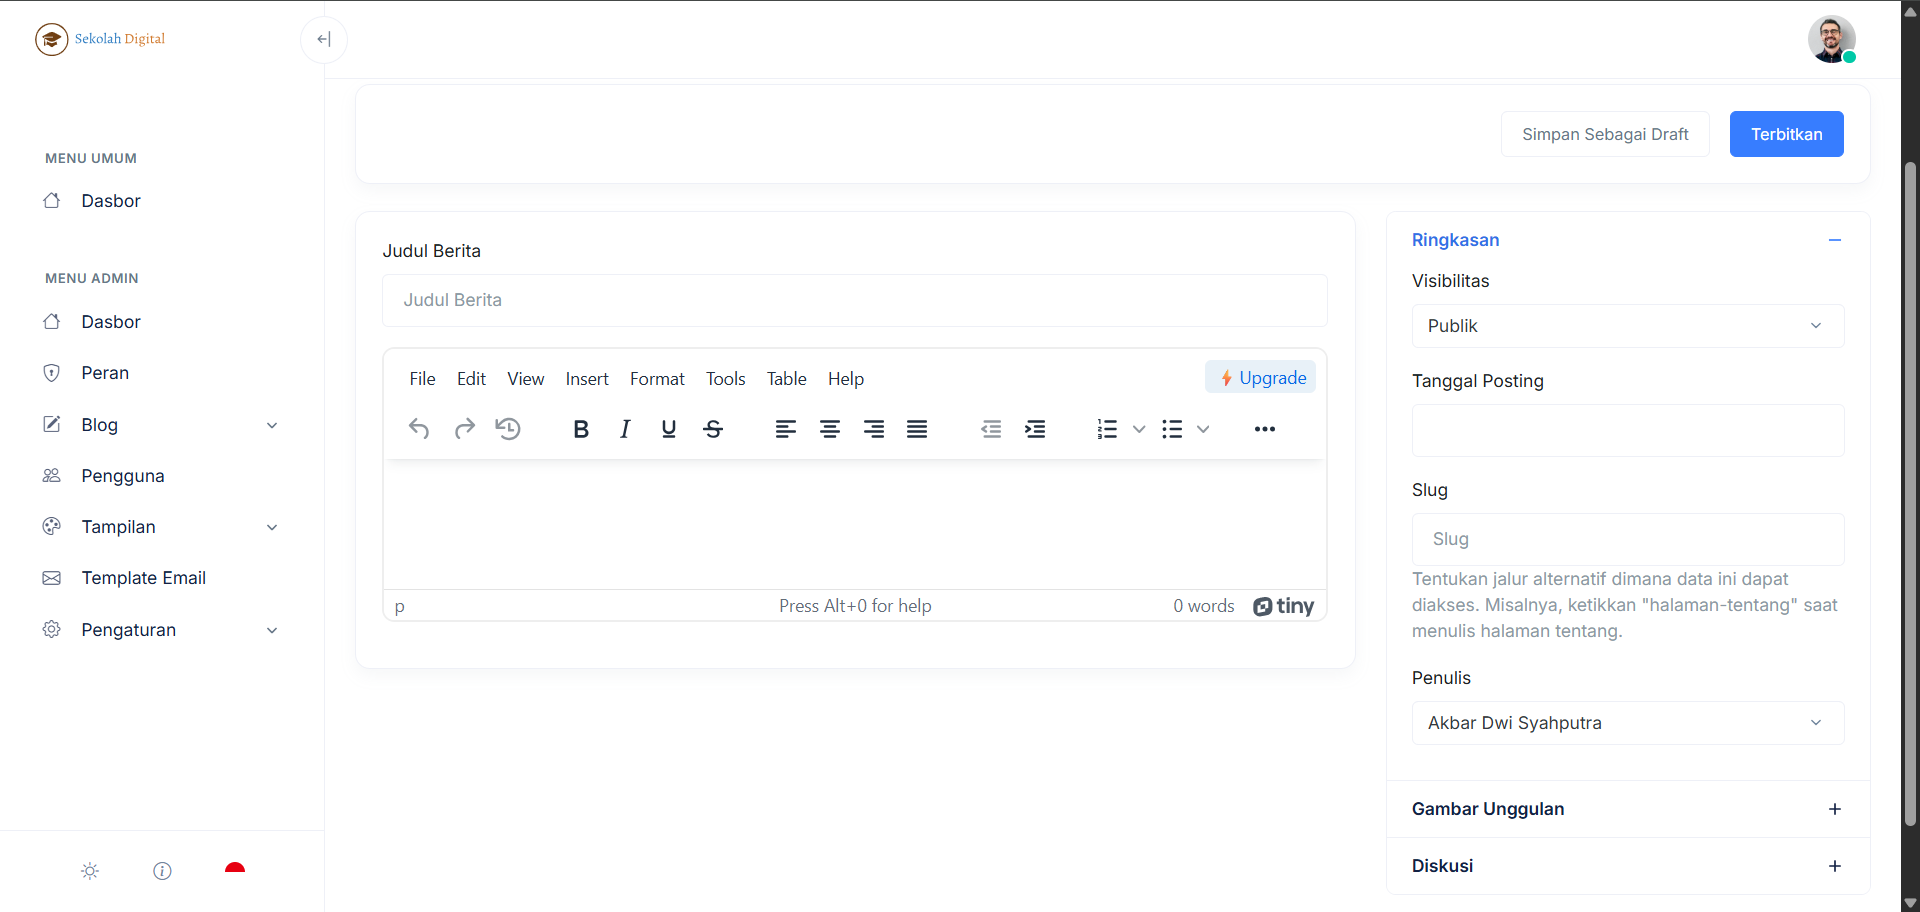Apply italic formatting in editor toolbar
This screenshot has width=1920, height=912.
(x=625, y=429)
